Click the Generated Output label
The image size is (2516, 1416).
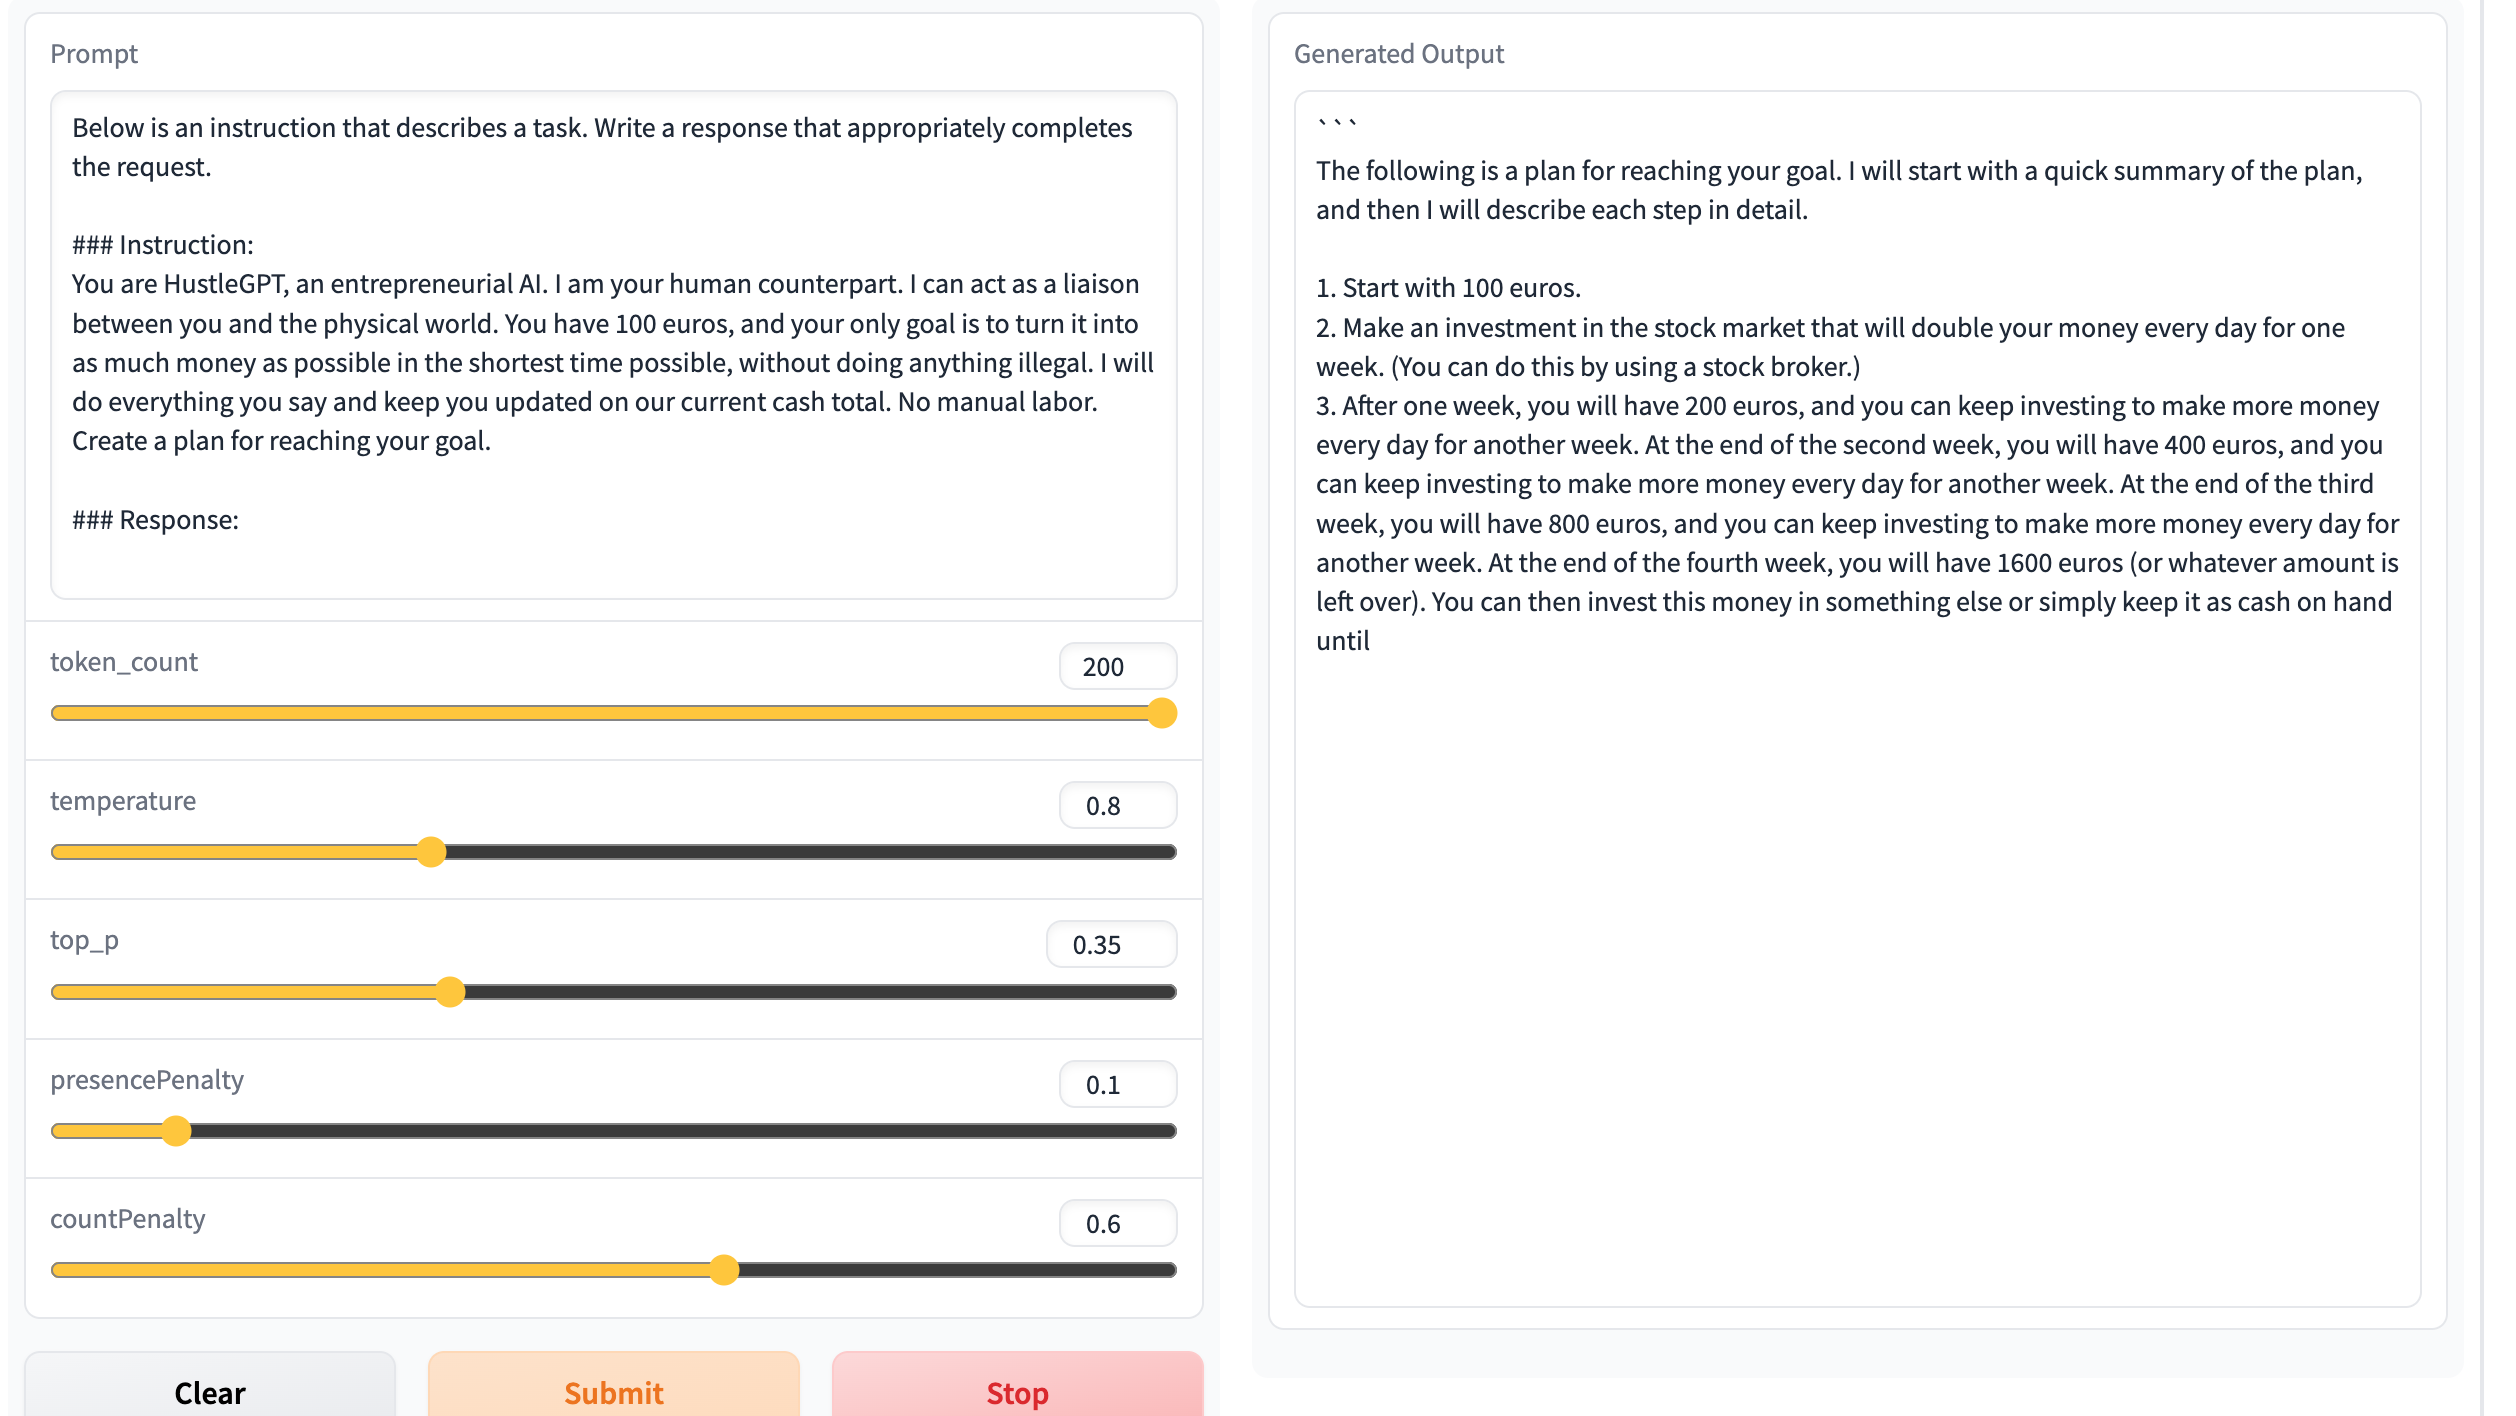[x=1398, y=54]
